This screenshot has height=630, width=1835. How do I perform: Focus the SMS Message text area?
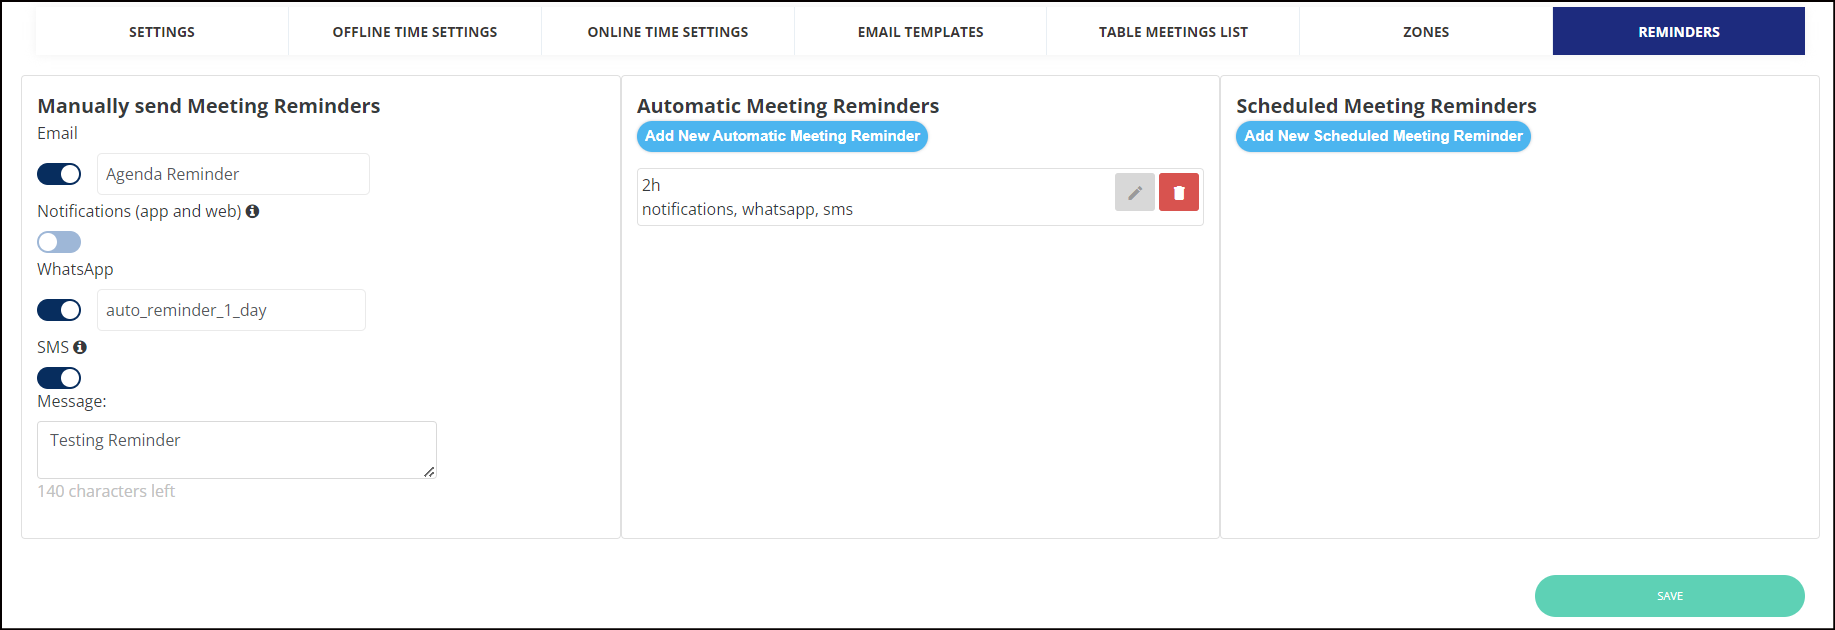[237, 450]
